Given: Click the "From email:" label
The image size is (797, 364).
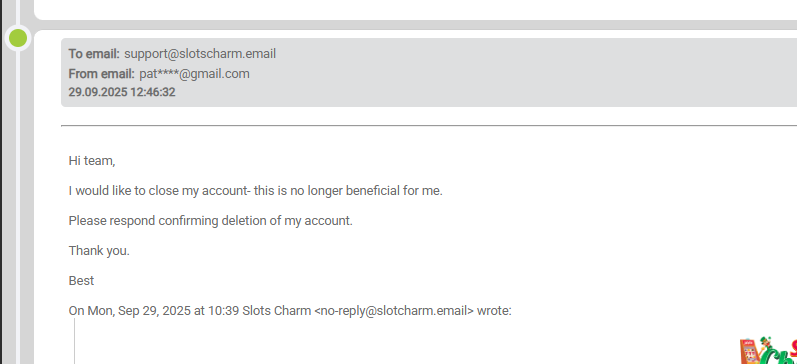Looking at the screenshot, I should [x=102, y=74].
